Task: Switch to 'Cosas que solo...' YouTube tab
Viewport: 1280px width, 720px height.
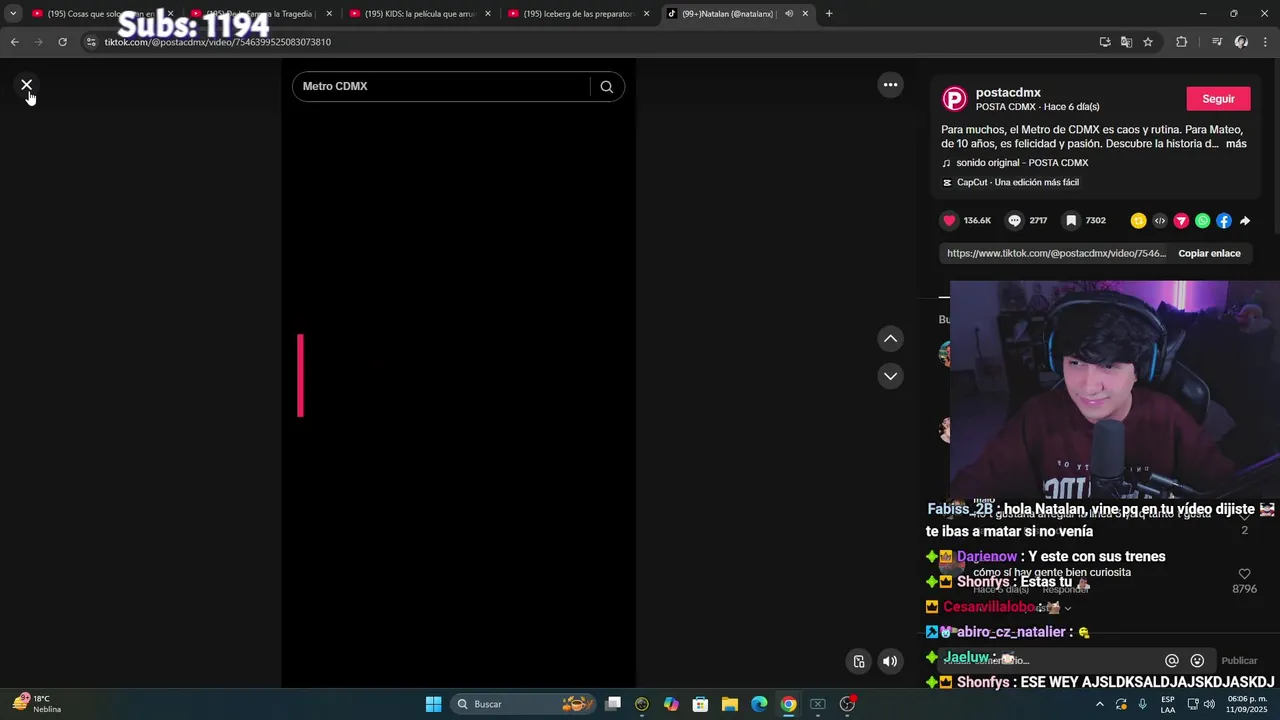Action: pyautogui.click(x=100, y=14)
